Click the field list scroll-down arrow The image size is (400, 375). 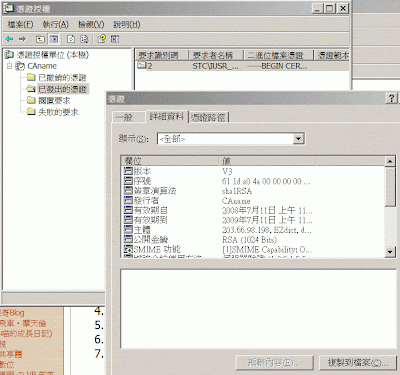point(390,252)
